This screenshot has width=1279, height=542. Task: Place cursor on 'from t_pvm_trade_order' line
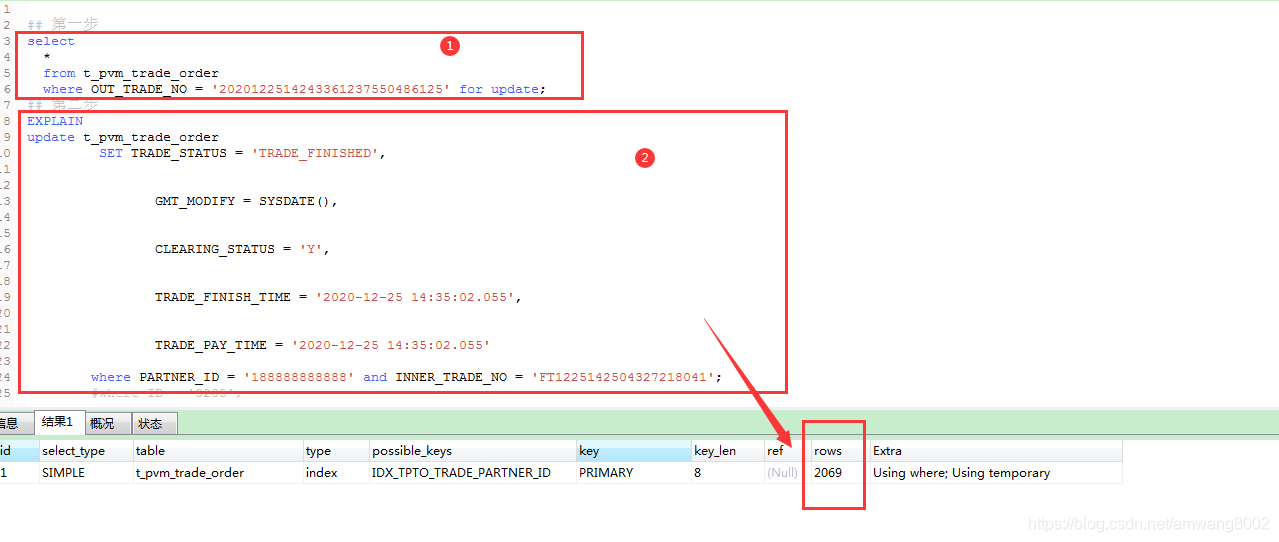[131, 73]
